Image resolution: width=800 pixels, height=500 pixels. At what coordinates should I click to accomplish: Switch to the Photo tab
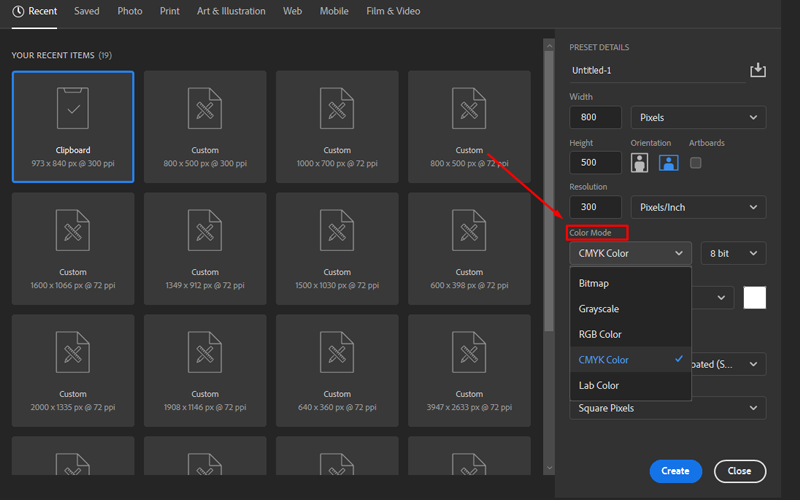tap(130, 11)
